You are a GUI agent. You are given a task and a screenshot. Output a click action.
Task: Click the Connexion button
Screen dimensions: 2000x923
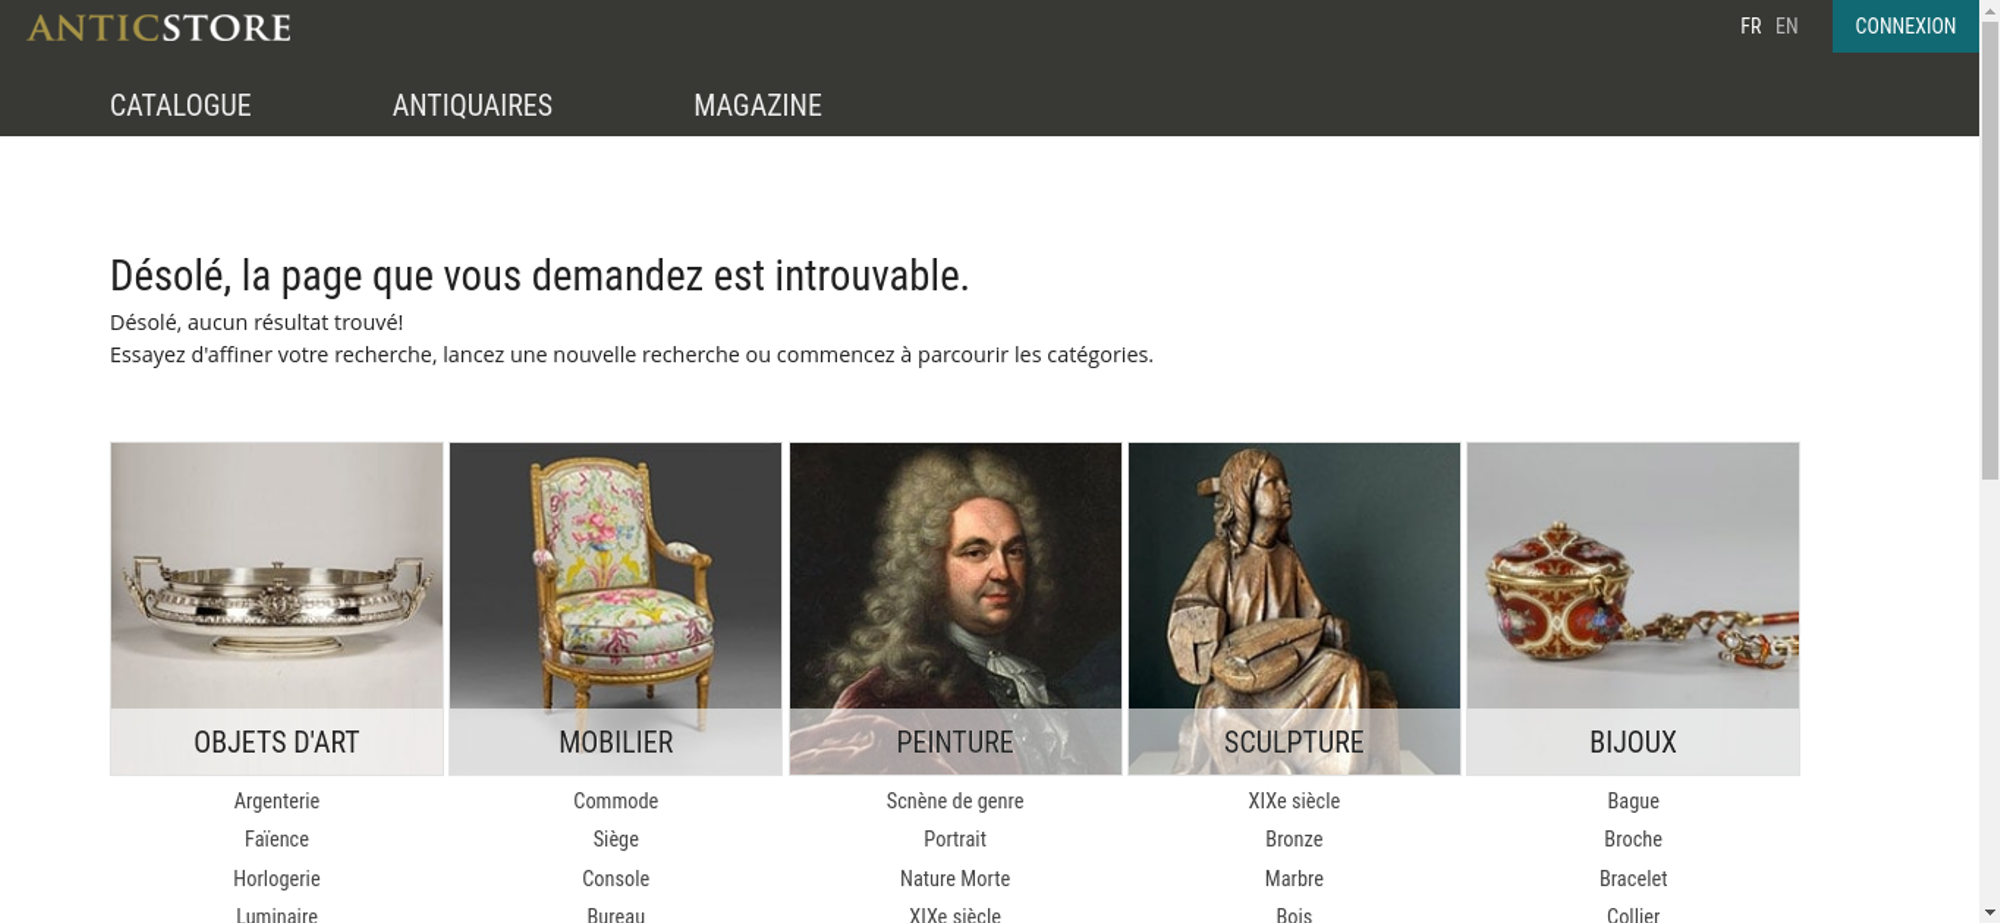point(1905,26)
